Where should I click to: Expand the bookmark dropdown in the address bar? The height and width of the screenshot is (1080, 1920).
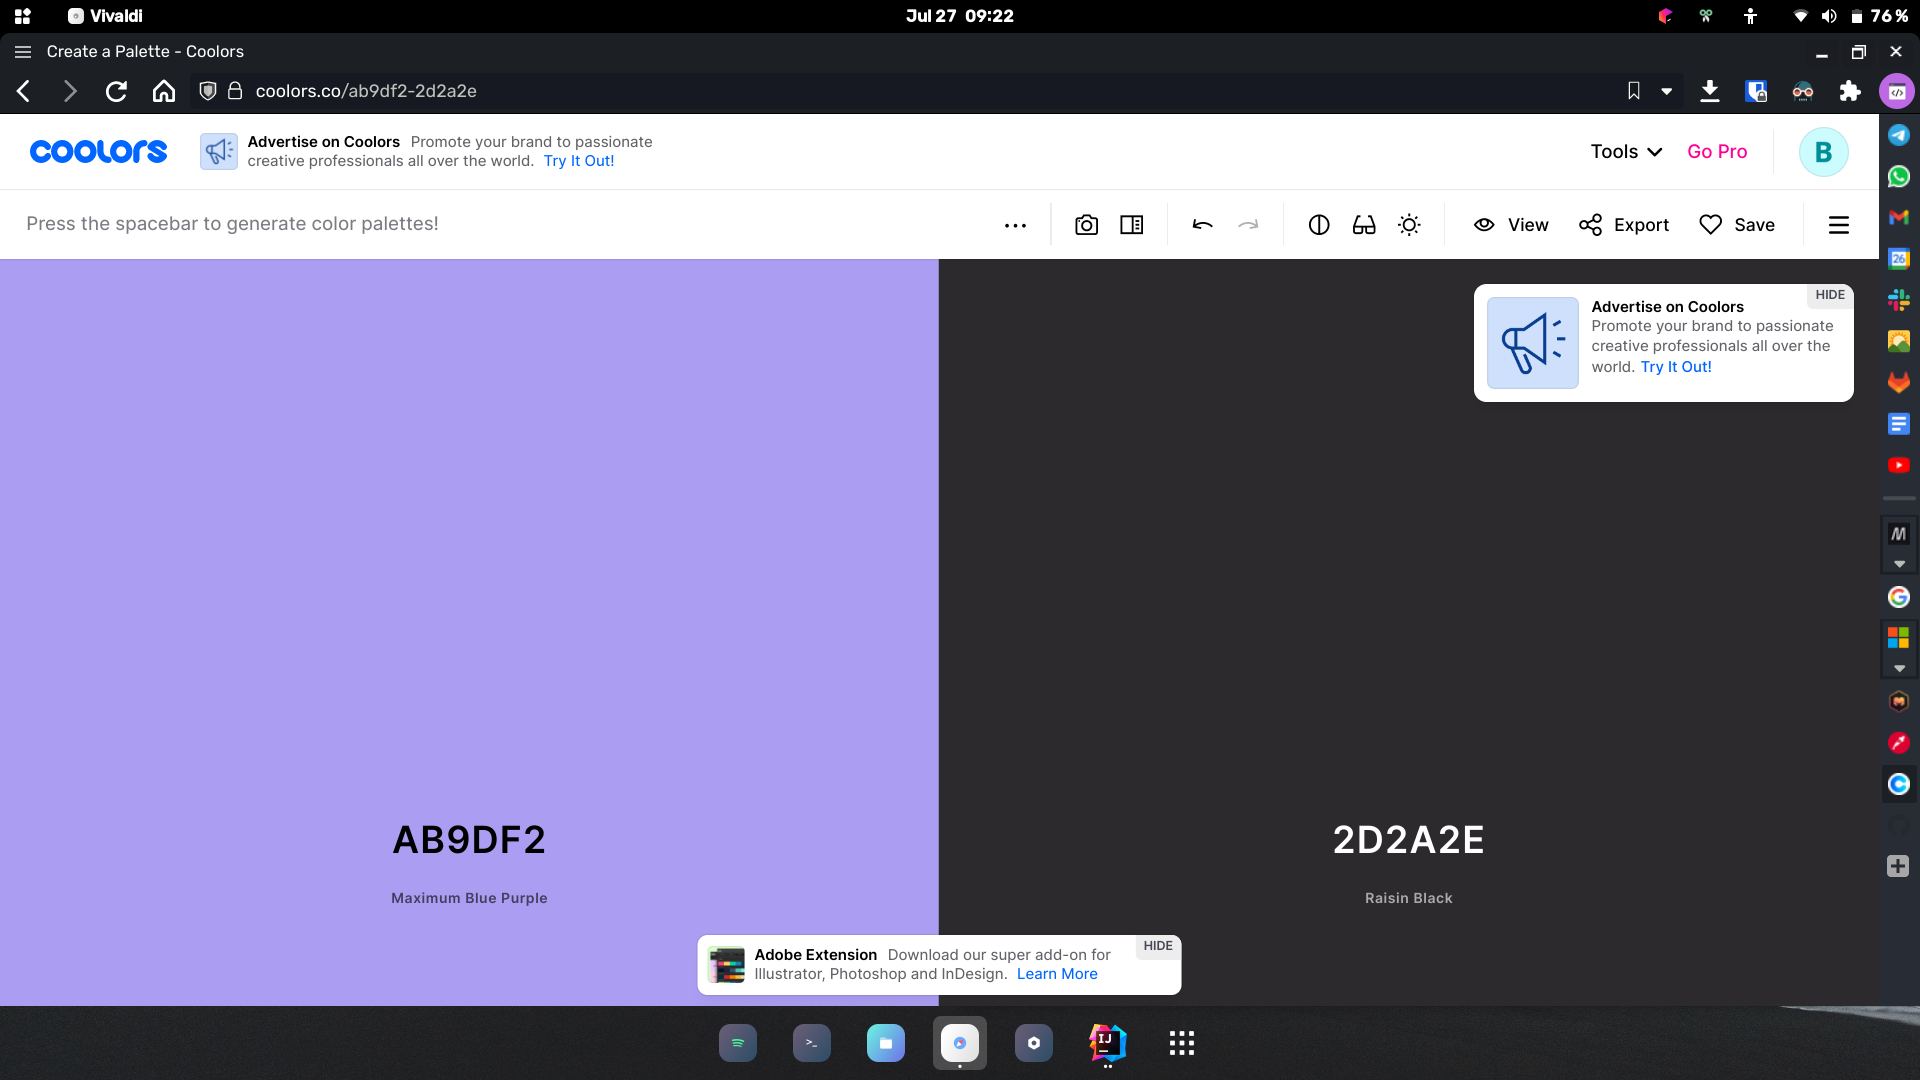[1665, 91]
